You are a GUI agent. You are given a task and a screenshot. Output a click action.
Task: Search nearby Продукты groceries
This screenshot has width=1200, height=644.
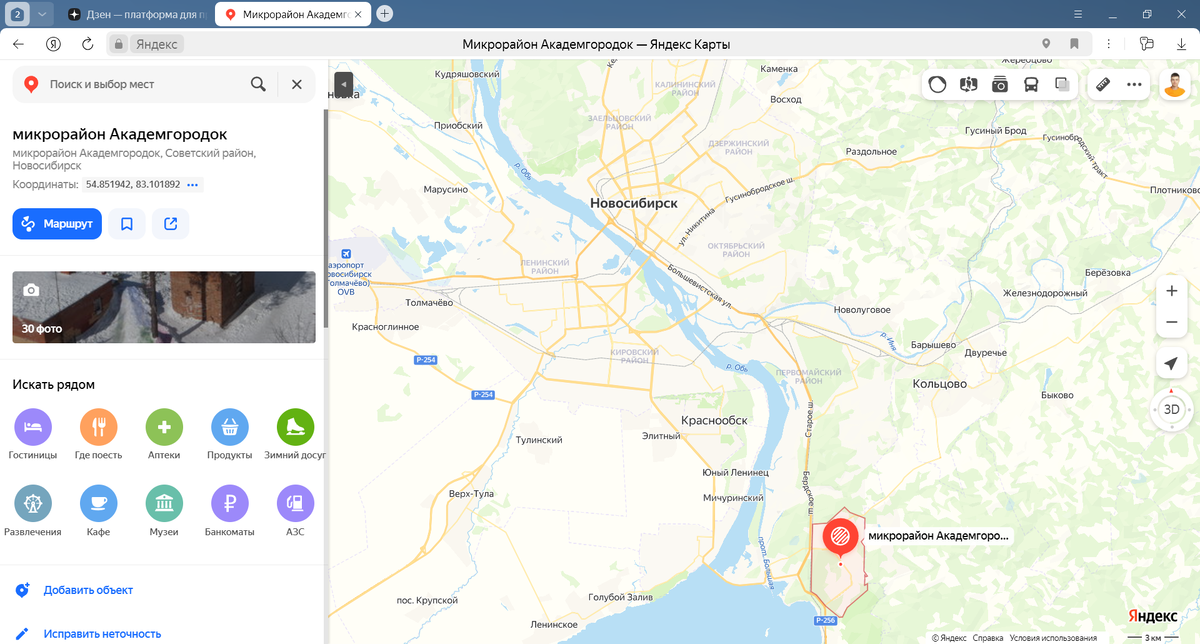(x=230, y=435)
